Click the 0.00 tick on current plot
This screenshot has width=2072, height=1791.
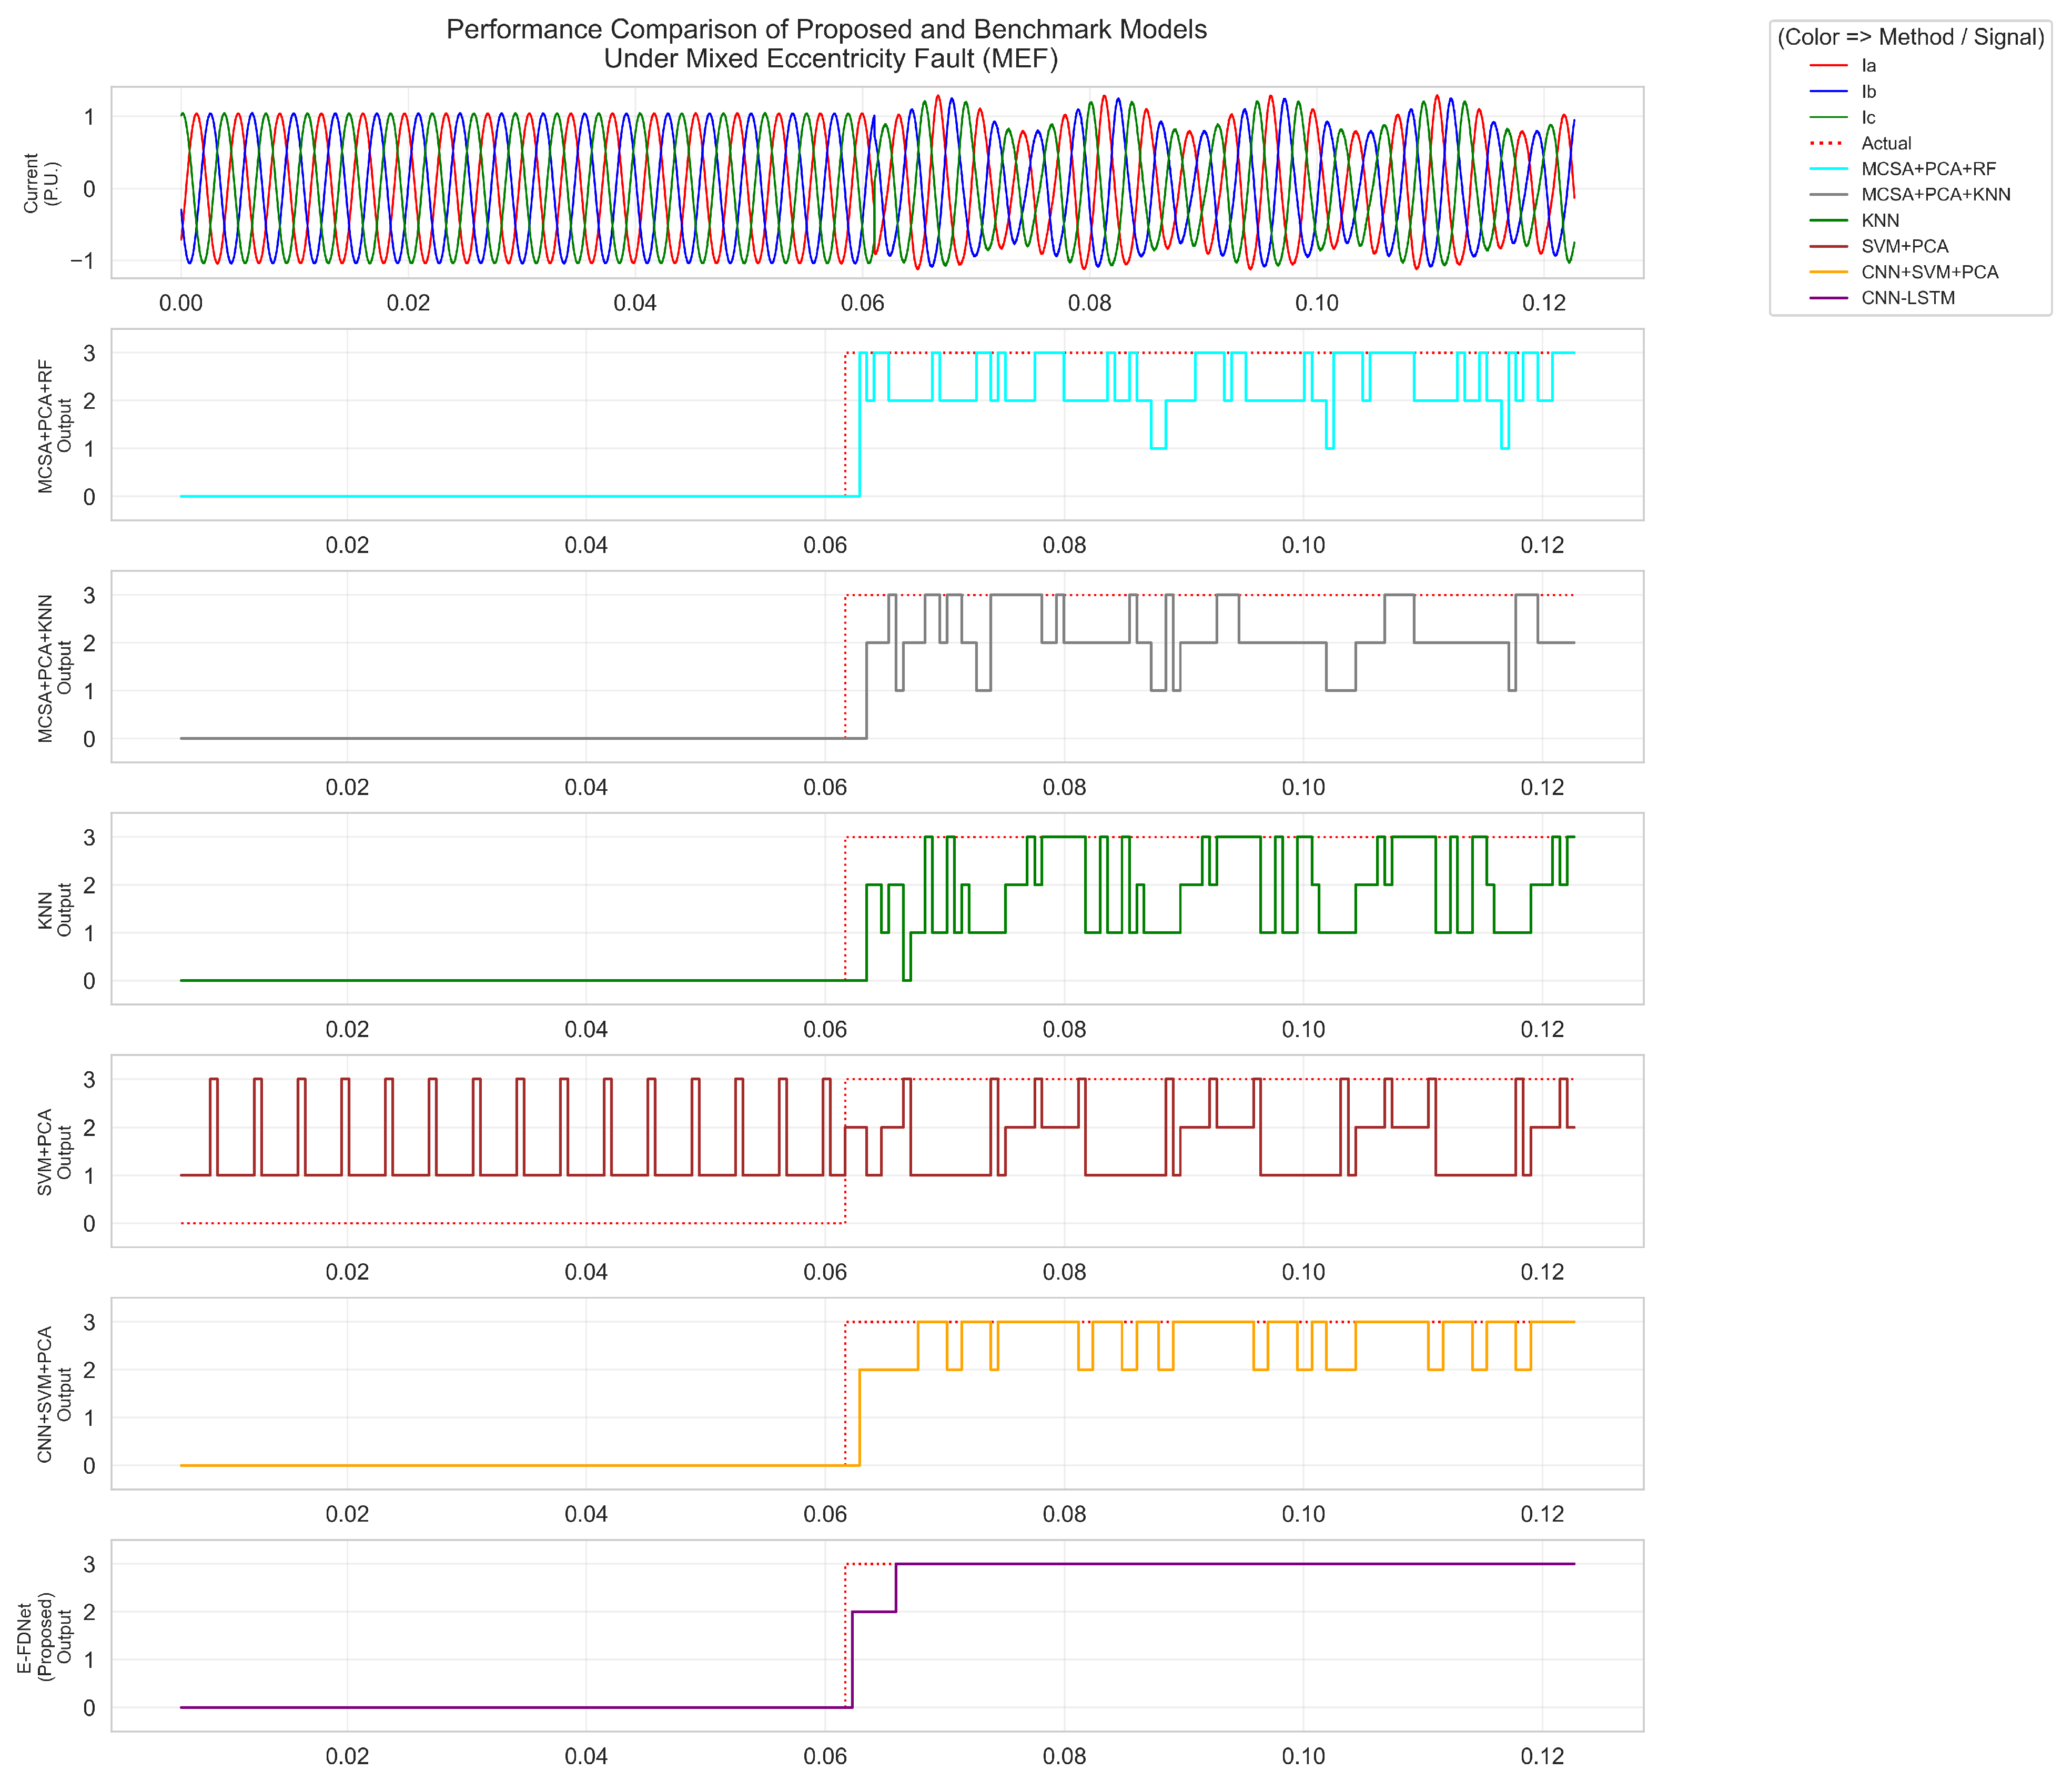pyautogui.click(x=181, y=303)
